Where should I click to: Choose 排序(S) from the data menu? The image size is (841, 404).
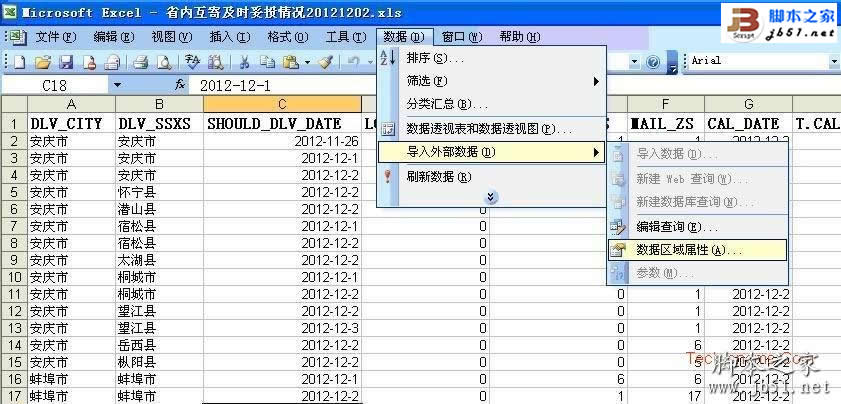(492, 58)
